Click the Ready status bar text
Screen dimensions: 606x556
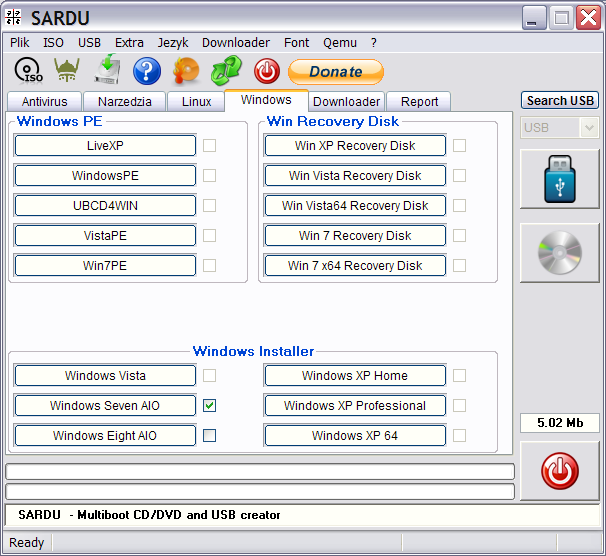coord(26,542)
